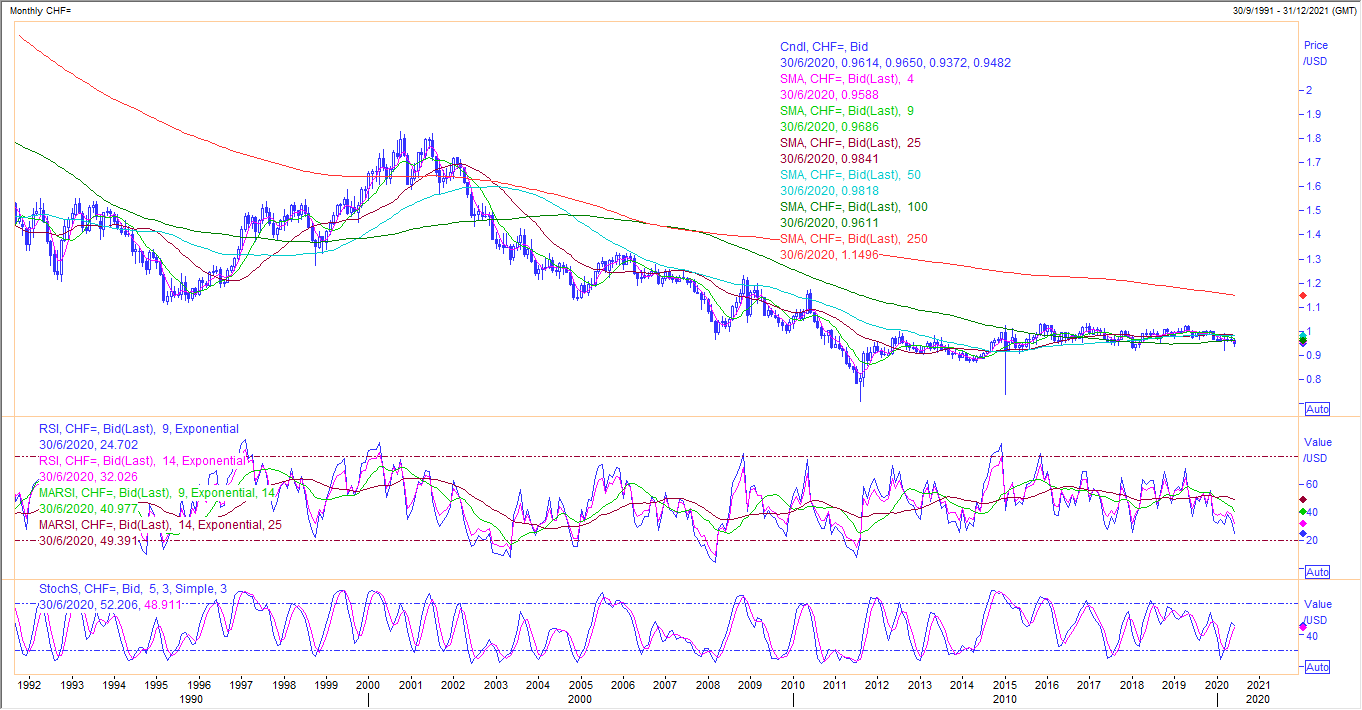Click the decade label '1990' below the years
The width and height of the screenshot is (1362, 710).
(x=191, y=700)
